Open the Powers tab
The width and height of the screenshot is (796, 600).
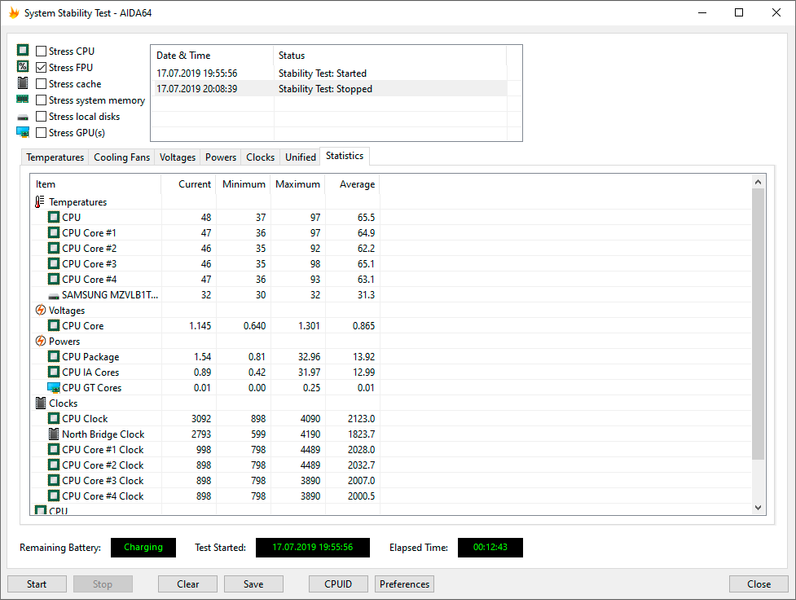pyautogui.click(x=221, y=157)
